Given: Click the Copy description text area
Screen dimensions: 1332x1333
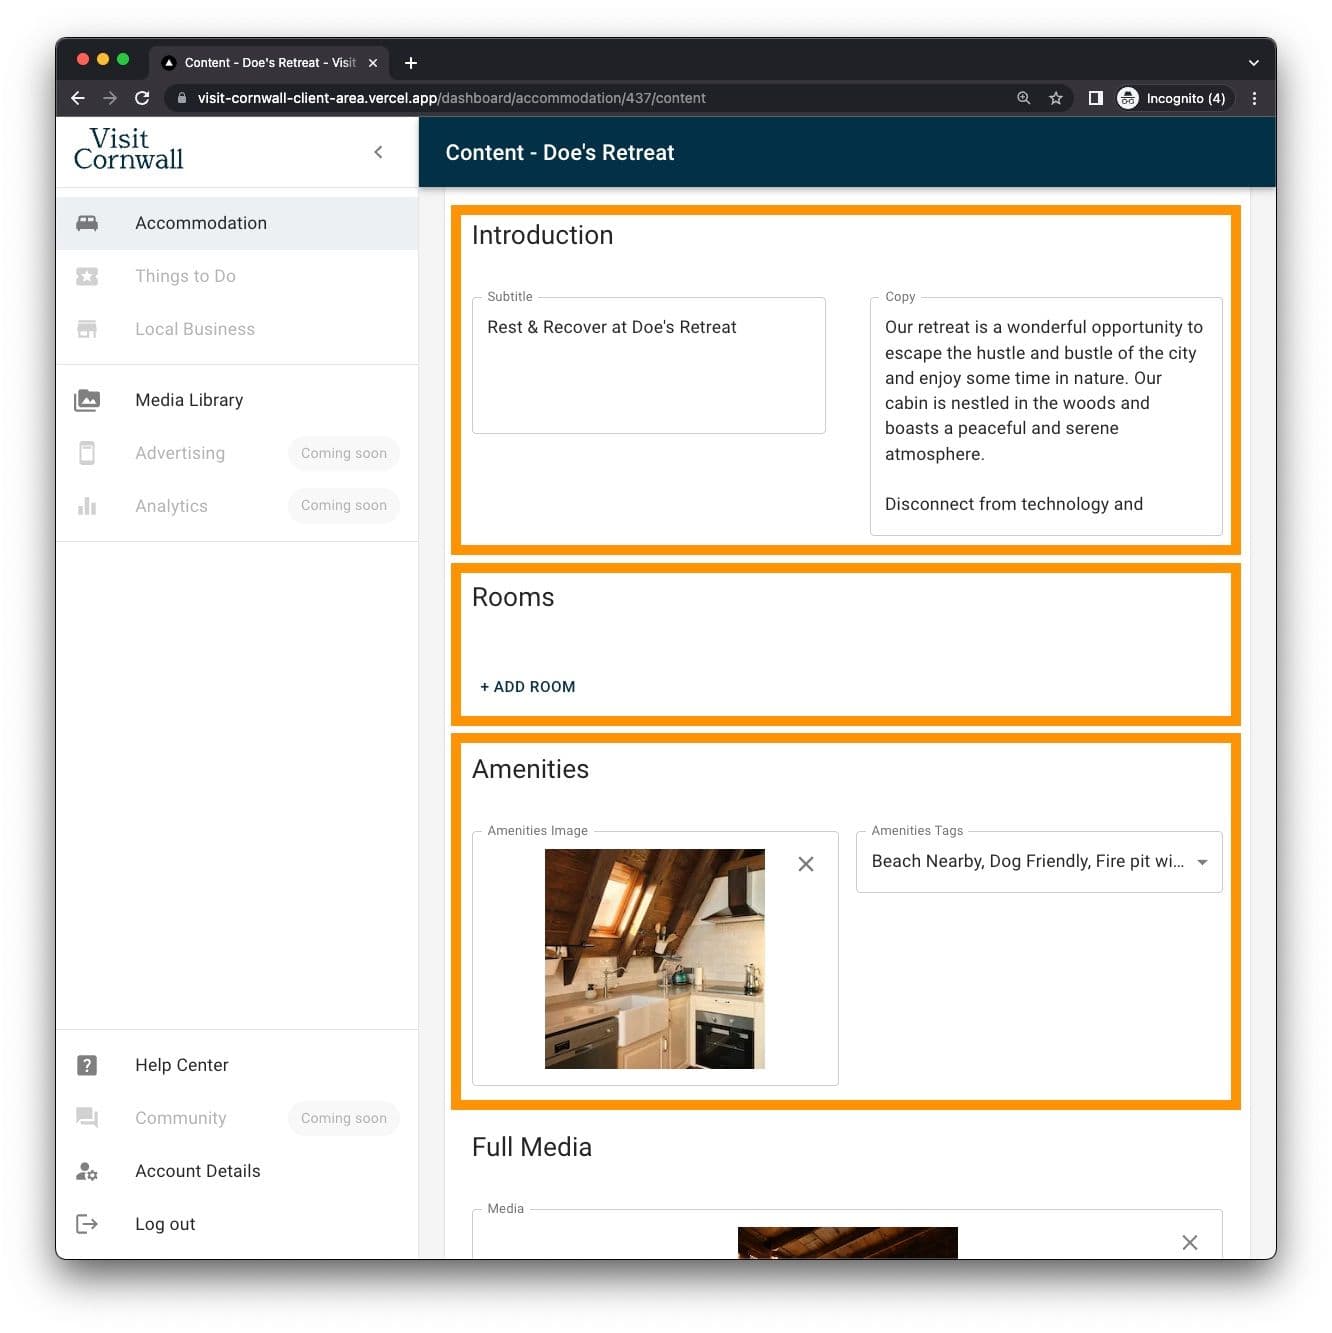Looking at the screenshot, I should pos(1045,415).
